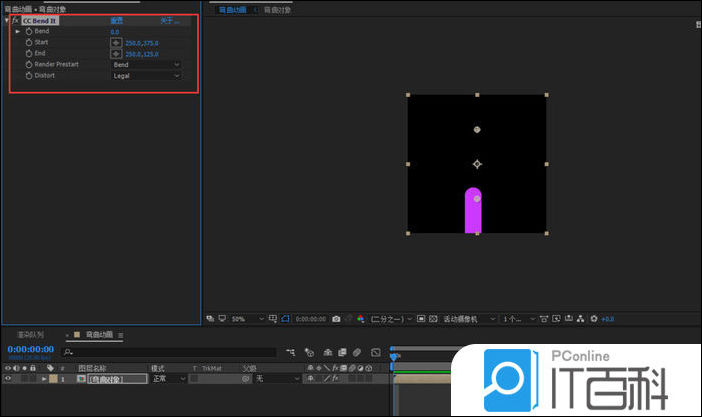Open the Distort dropdown set to Legal
Image resolution: width=702 pixels, height=417 pixels.
(146, 76)
